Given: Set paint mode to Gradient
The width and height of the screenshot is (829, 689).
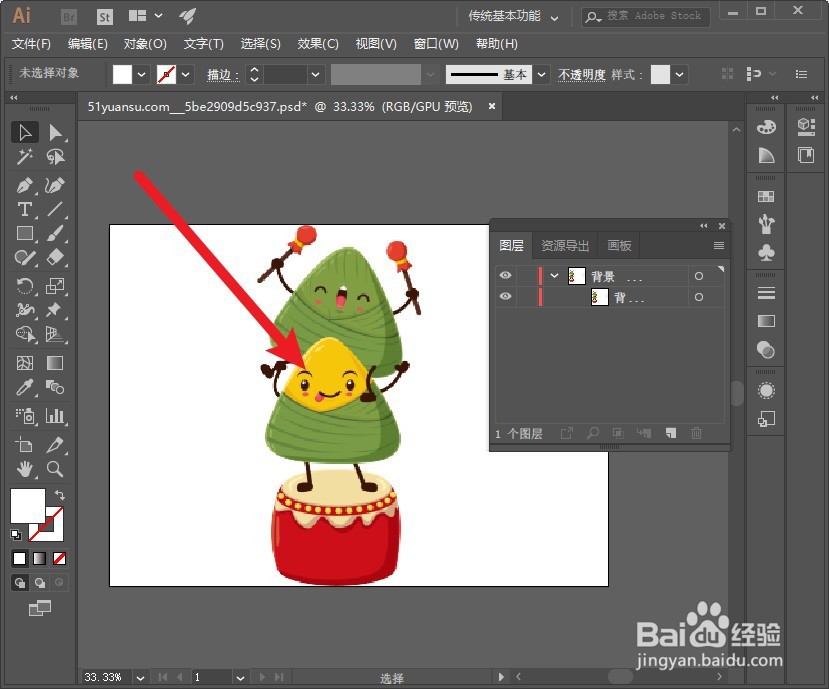Looking at the screenshot, I should click(40, 558).
